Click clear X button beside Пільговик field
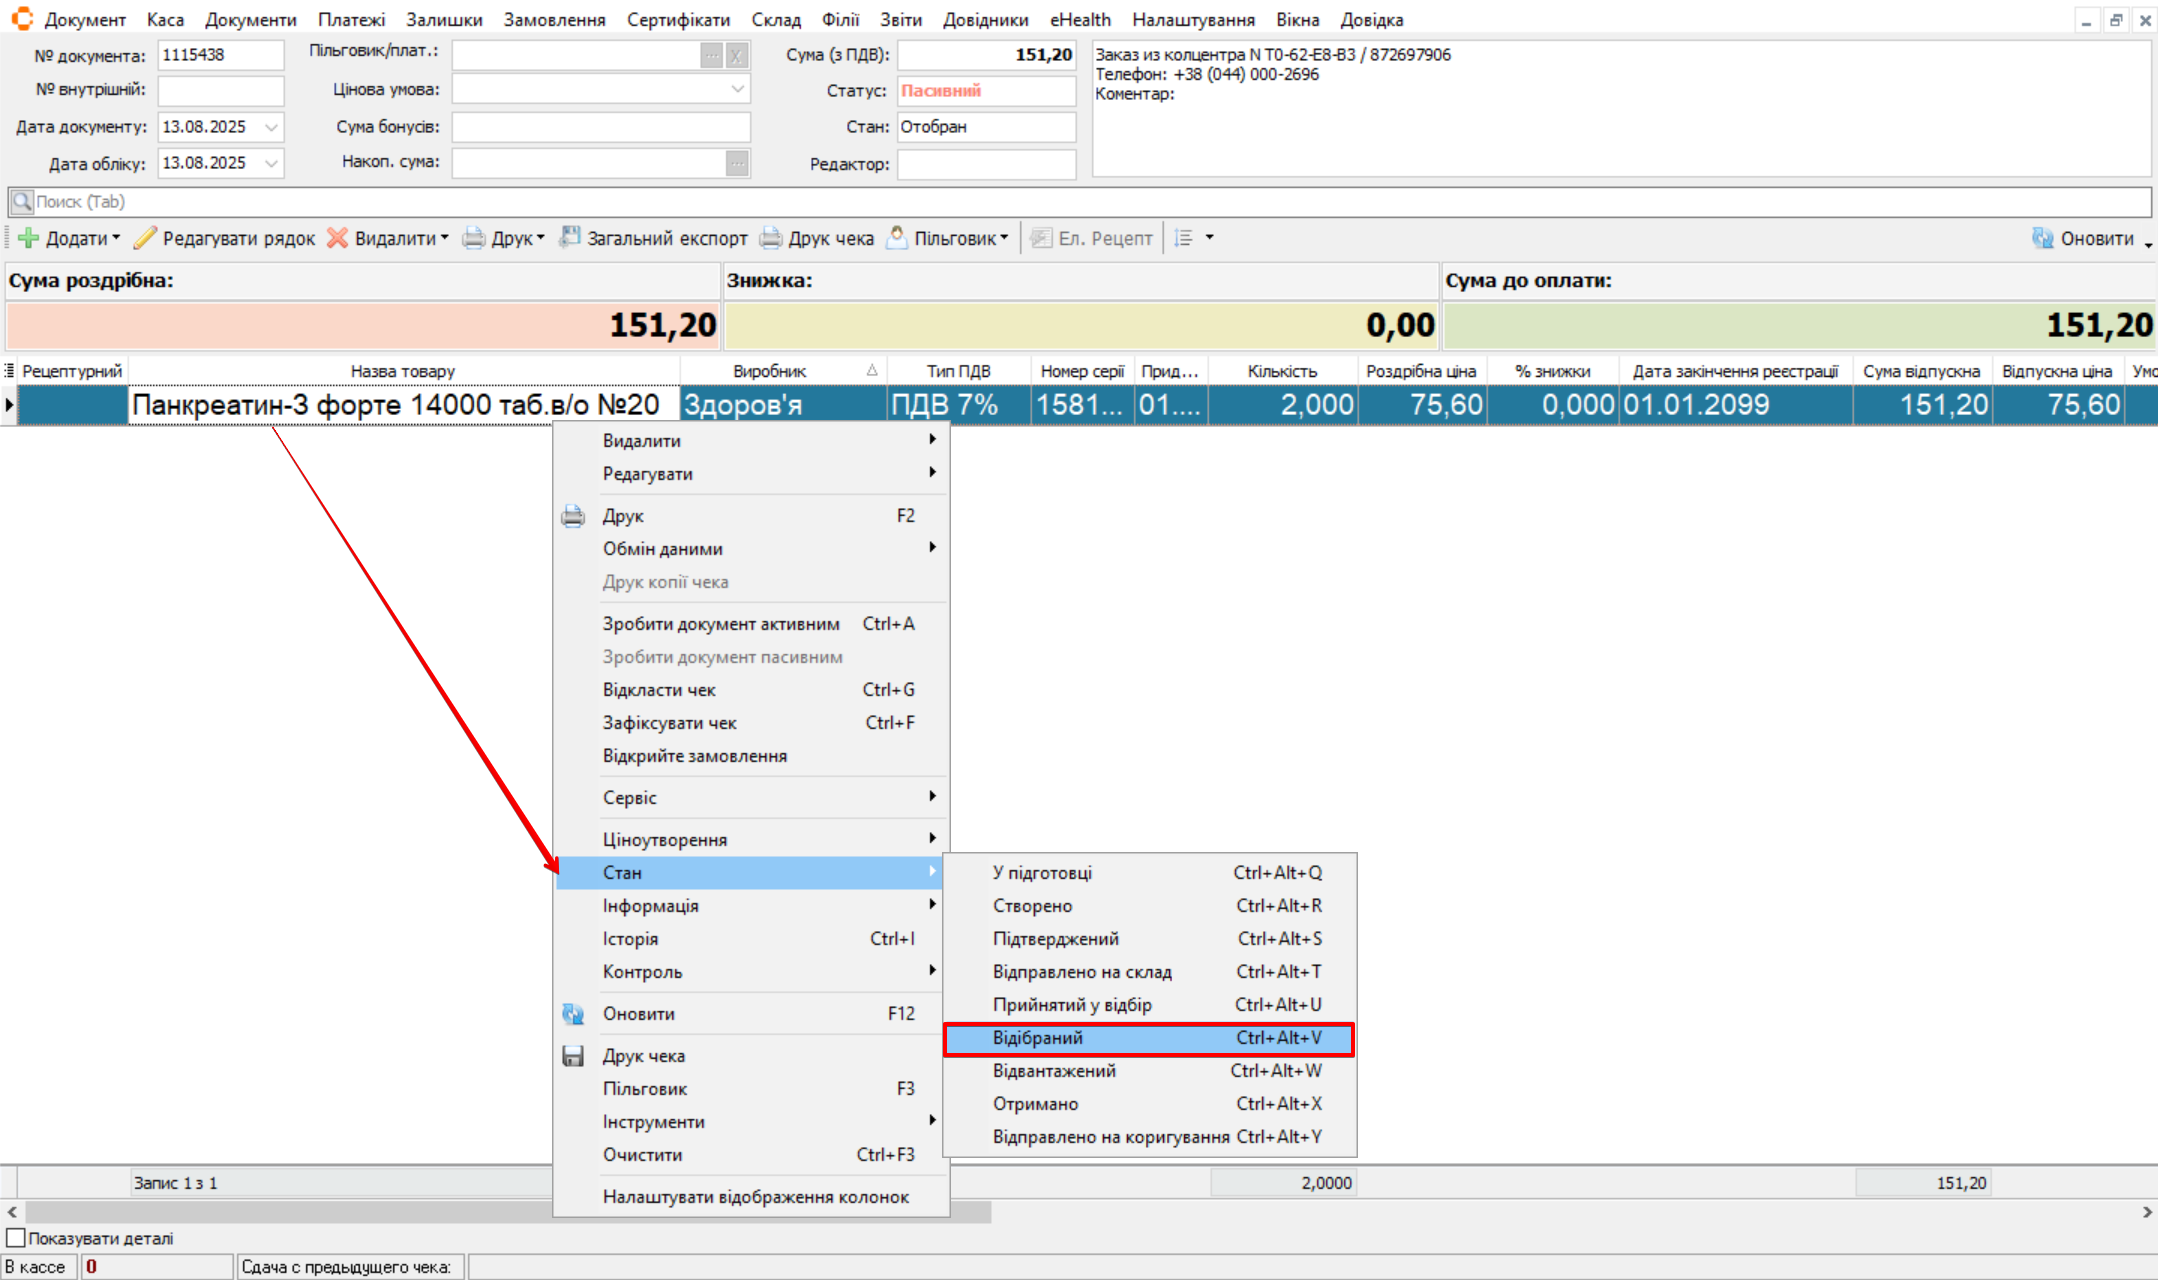 736,56
